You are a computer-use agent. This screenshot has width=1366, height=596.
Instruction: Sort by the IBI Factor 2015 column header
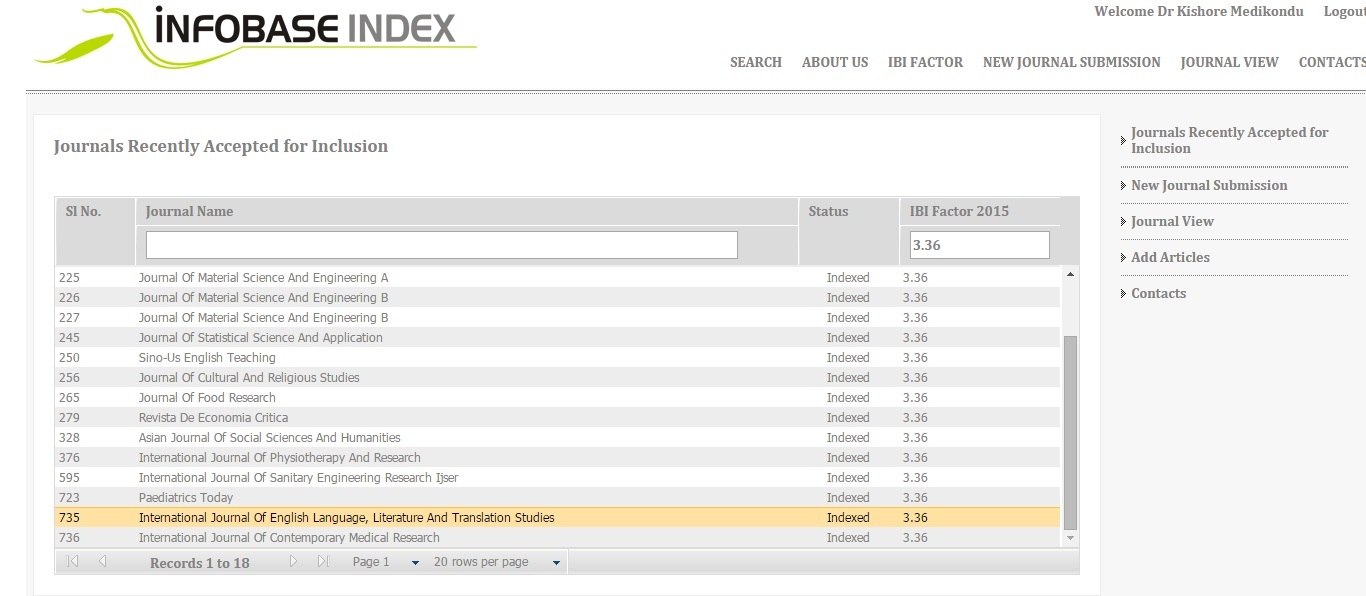point(959,211)
